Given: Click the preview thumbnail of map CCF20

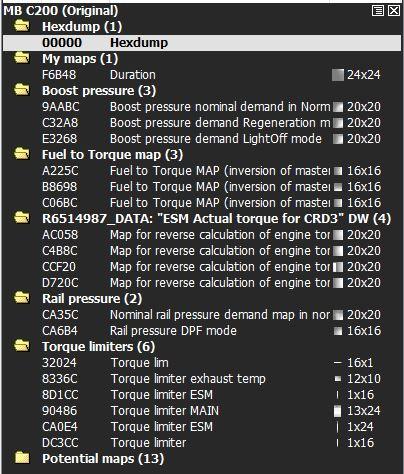Looking at the screenshot, I should [x=338, y=267].
